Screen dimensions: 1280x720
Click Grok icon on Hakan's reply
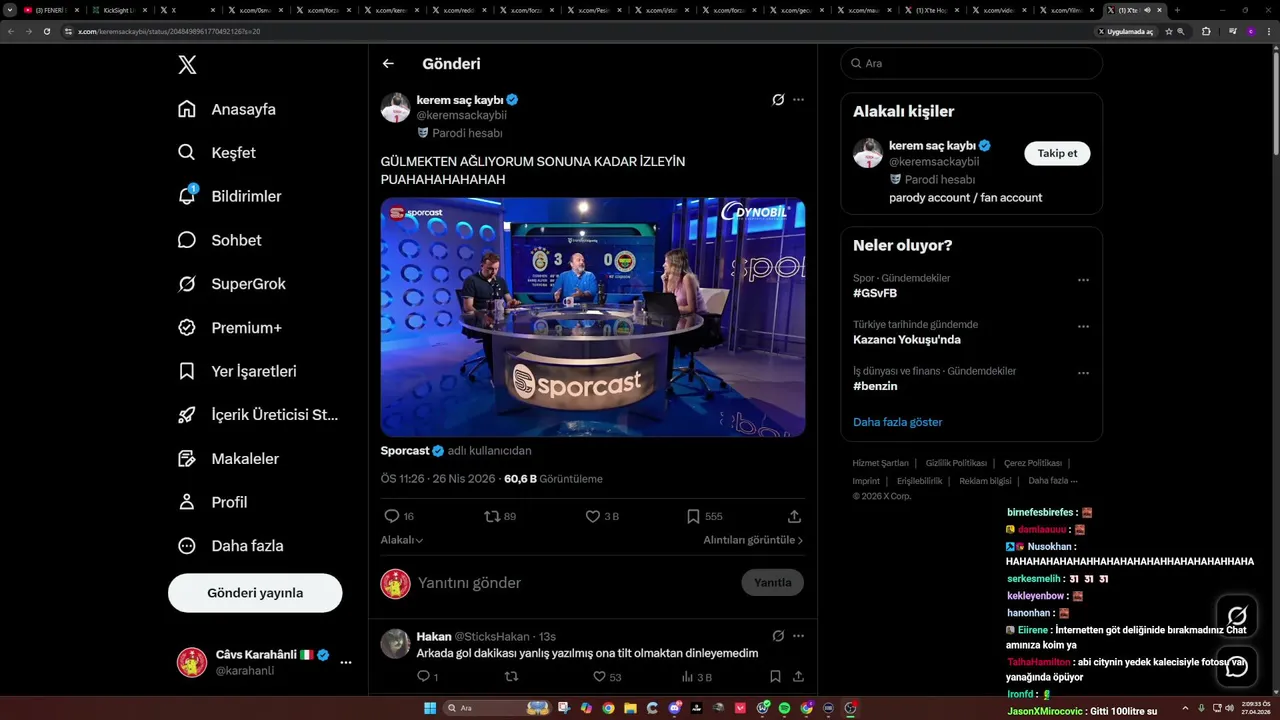(778, 636)
